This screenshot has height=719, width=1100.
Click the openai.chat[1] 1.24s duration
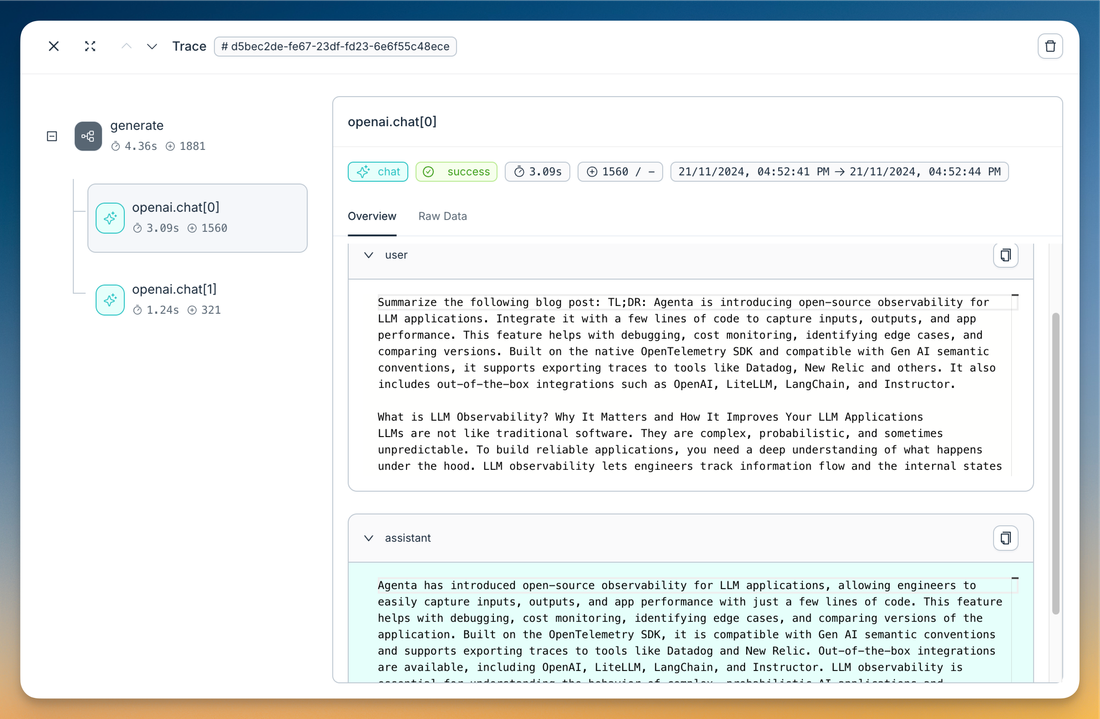pos(156,310)
